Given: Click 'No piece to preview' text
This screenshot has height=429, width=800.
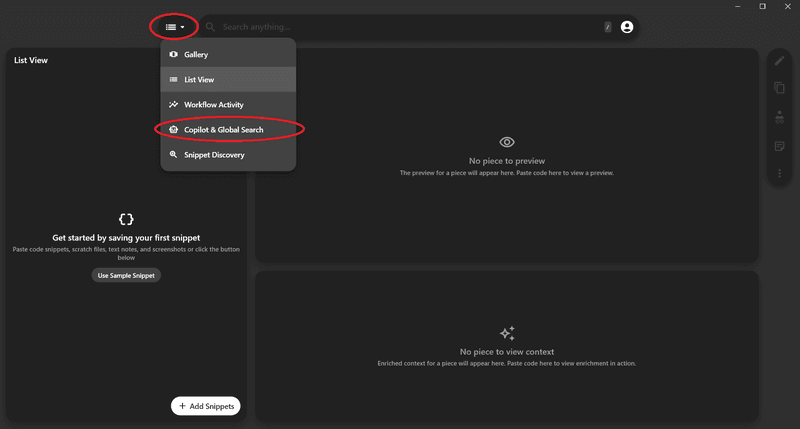Looking at the screenshot, I should pyautogui.click(x=507, y=161).
